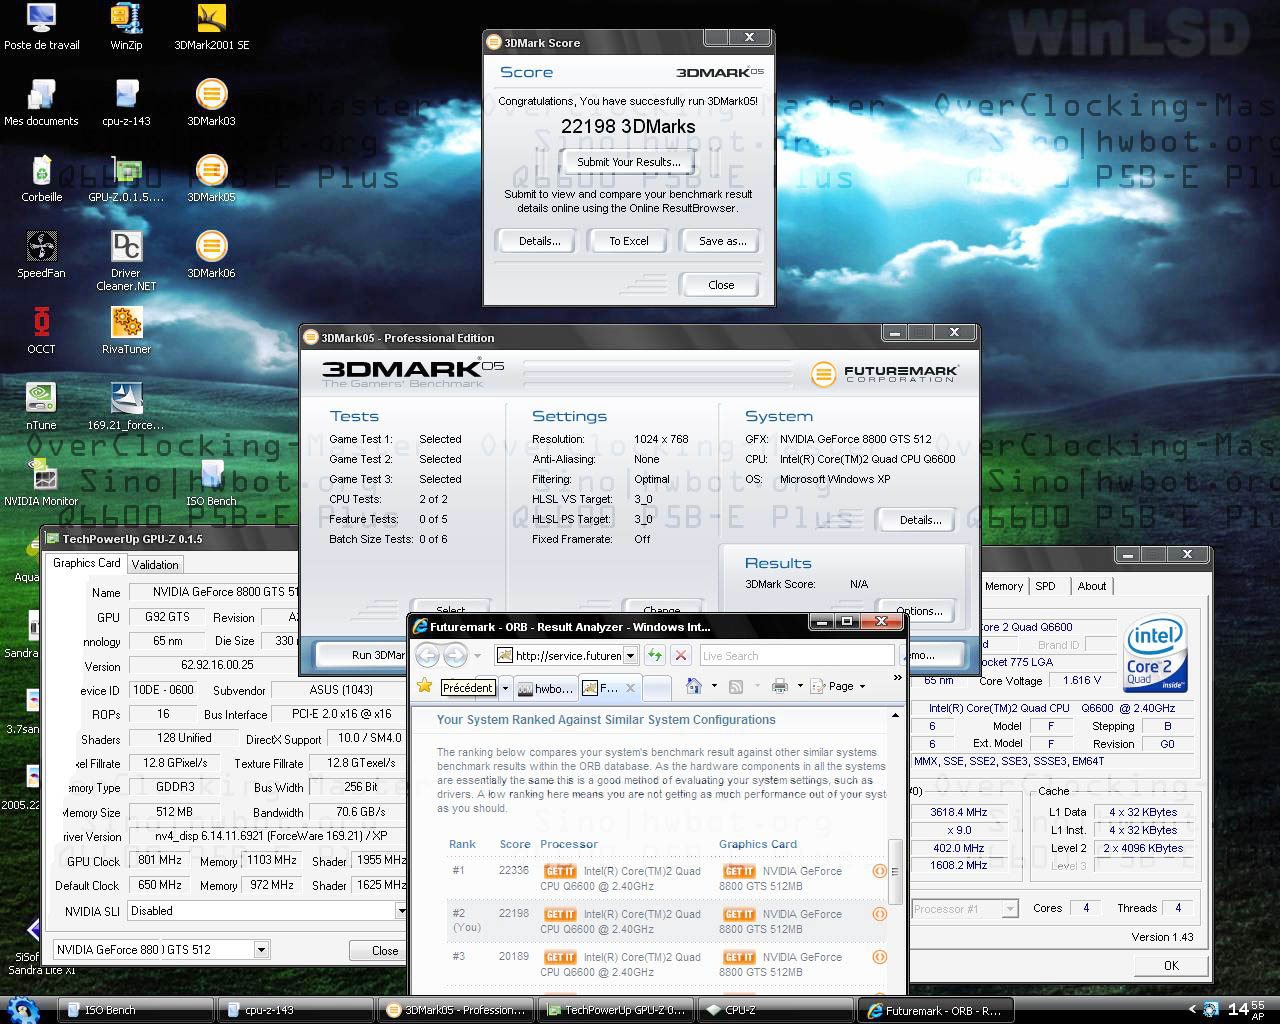Click in the Live Search field

coord(796,656)
